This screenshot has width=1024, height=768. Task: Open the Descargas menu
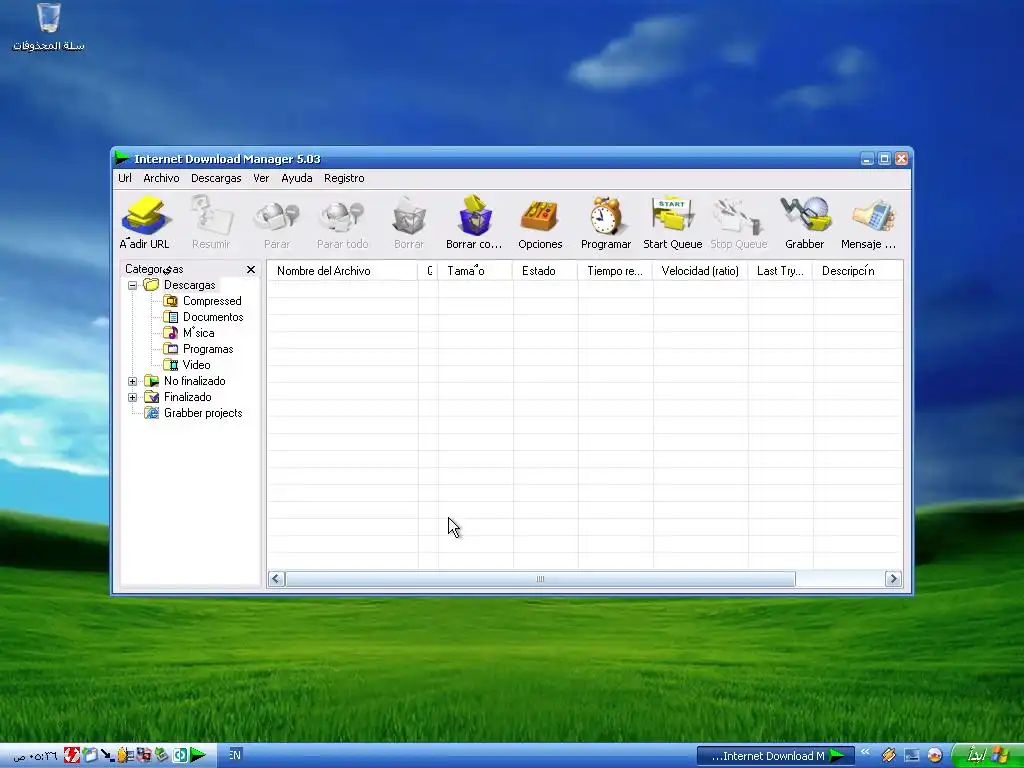click(x=216, y=178)
